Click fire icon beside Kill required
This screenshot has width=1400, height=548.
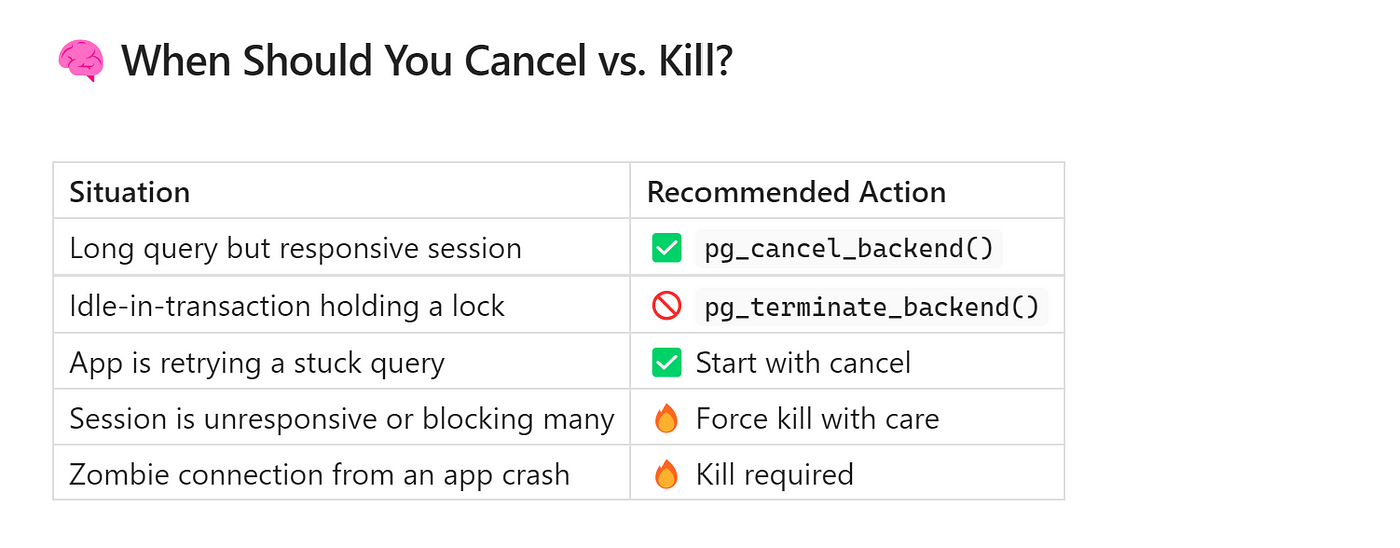(666, 474)
